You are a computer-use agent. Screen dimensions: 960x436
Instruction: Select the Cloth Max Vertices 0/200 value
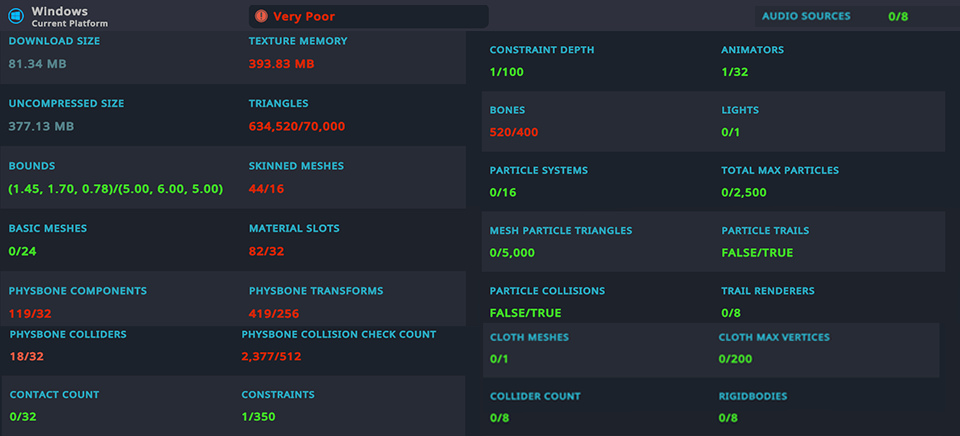pyautogui.click(x=736, y=358)
